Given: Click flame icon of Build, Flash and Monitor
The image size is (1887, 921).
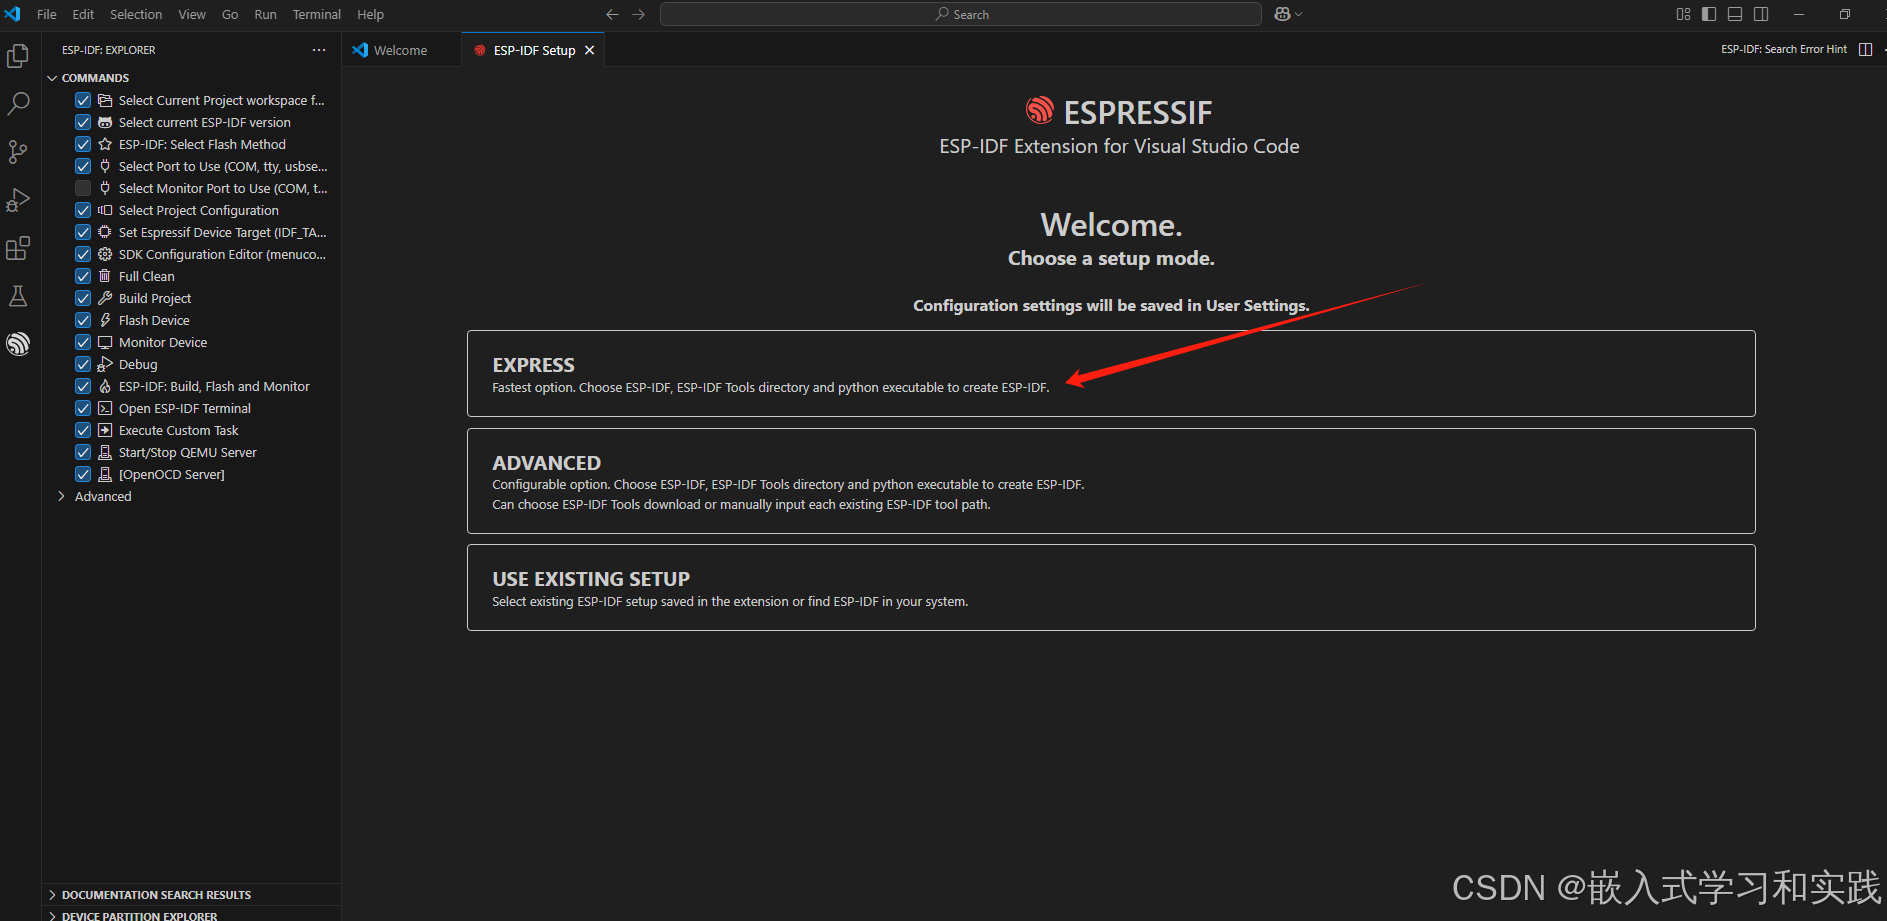Looking at the screenshot, I should click(105, 386).
